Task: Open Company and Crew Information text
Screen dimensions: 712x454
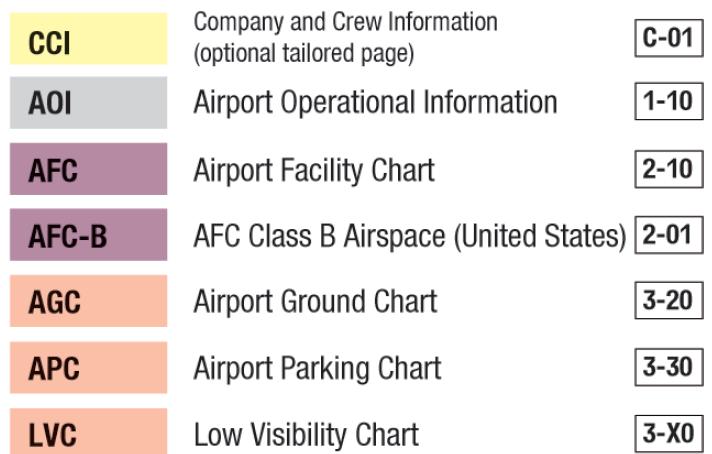Action: pos(346,22)
